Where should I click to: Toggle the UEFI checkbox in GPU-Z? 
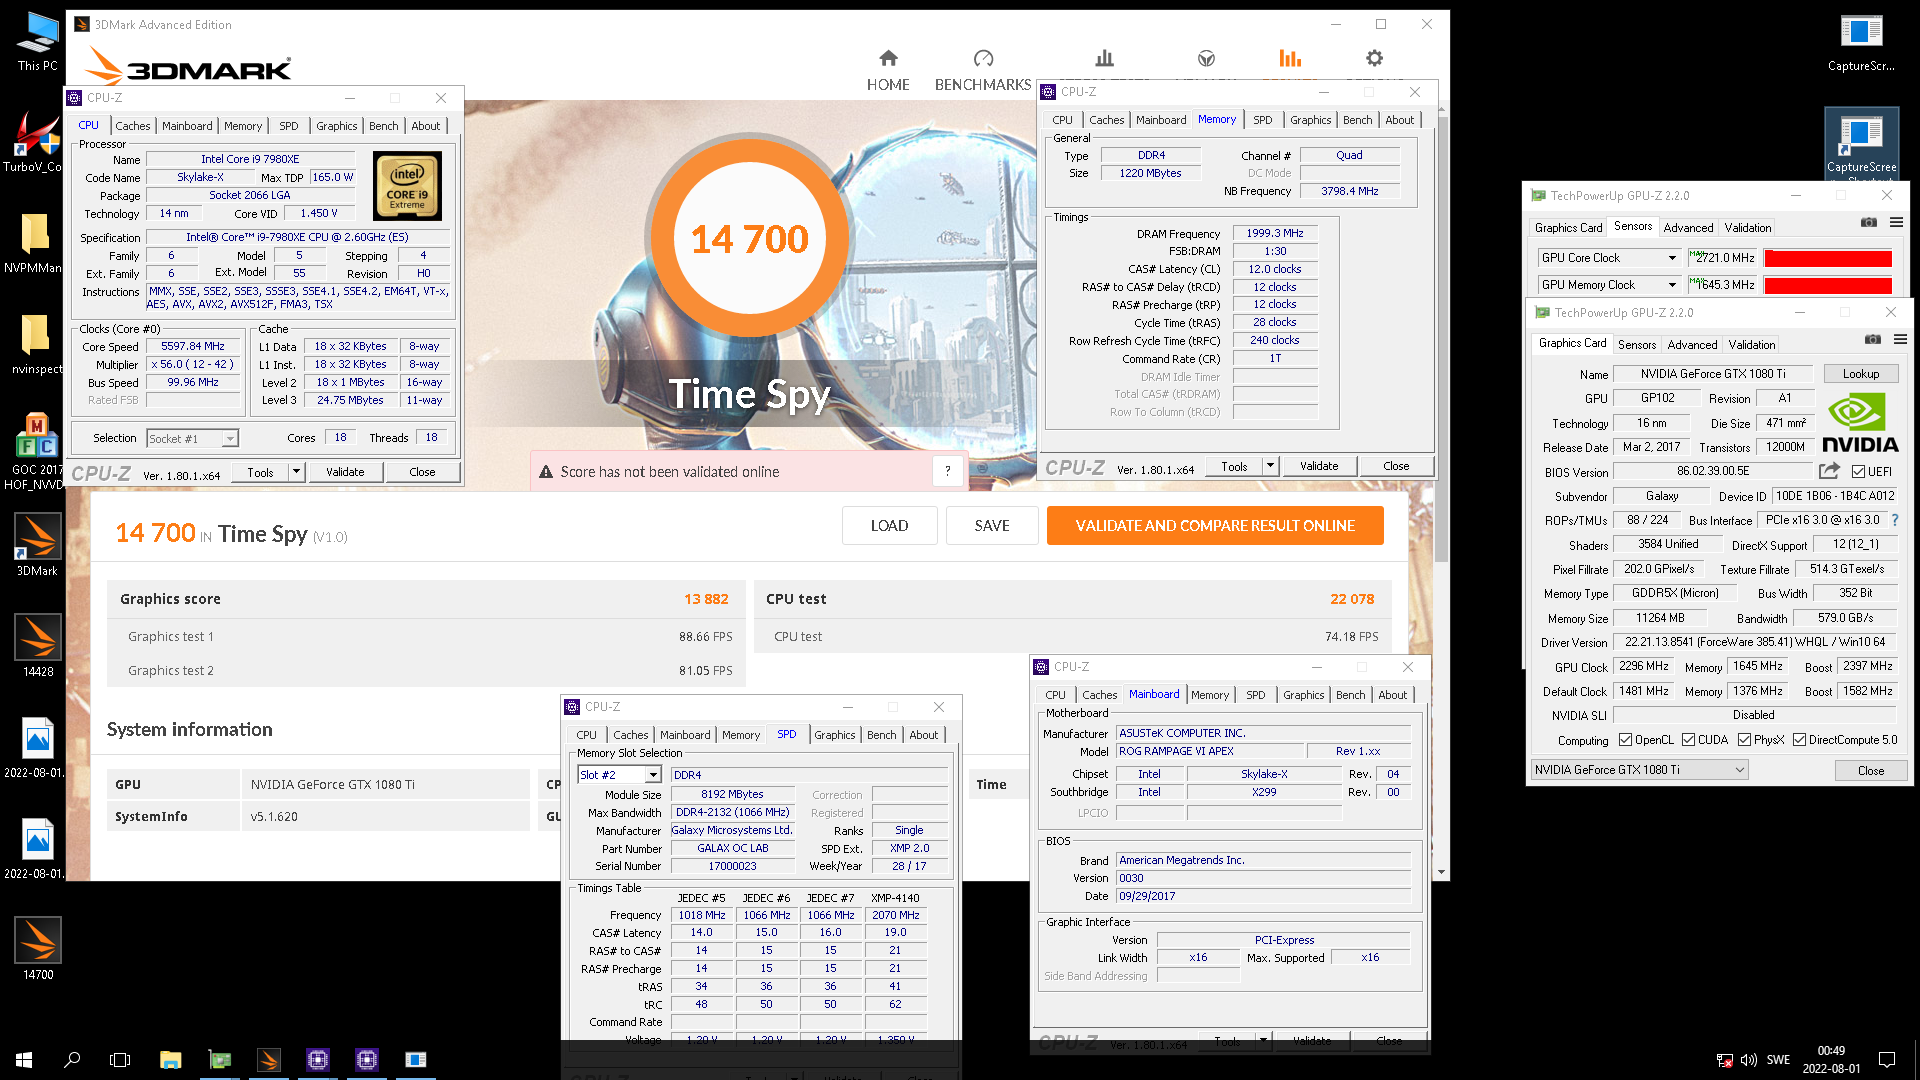[1858, 472]
